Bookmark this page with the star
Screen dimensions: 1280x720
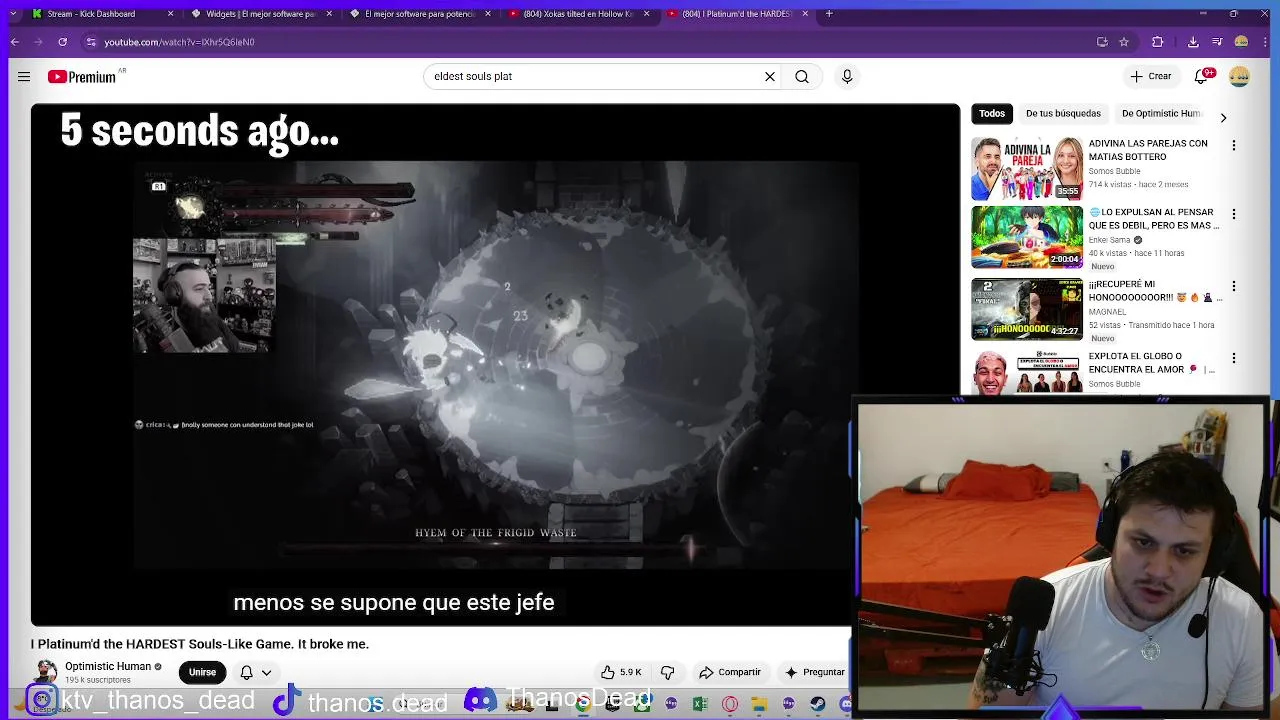tap(1124, 42)
